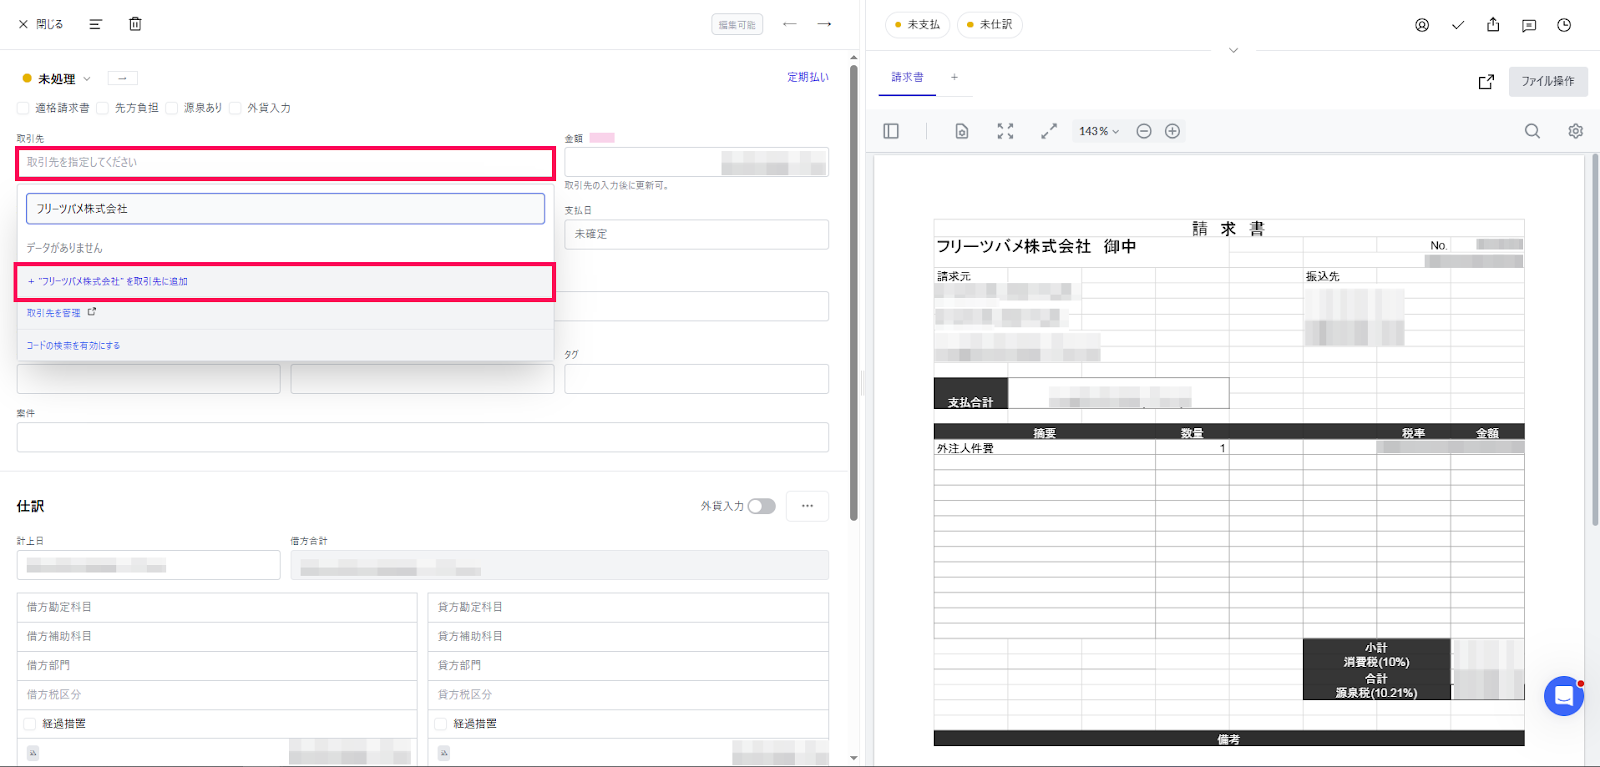Select 借方勘定科目 field
This screenshot has width=1600, height=767.
click(x=217, y=607)
